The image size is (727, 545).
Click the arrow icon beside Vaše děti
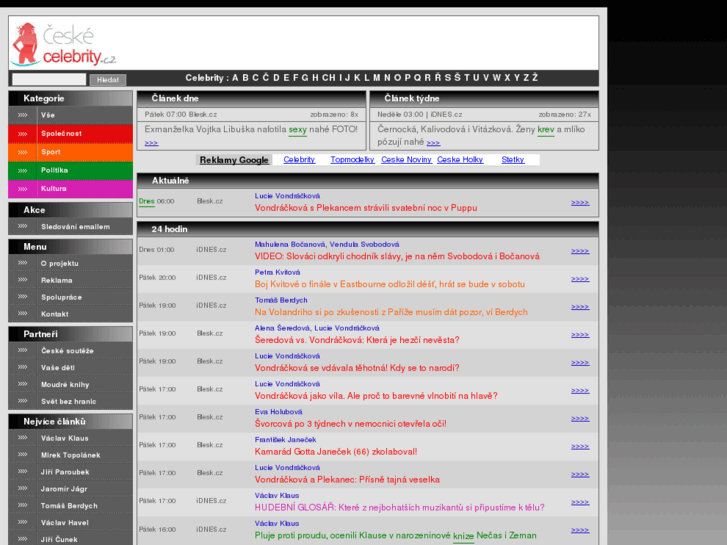tap(22, 367)
